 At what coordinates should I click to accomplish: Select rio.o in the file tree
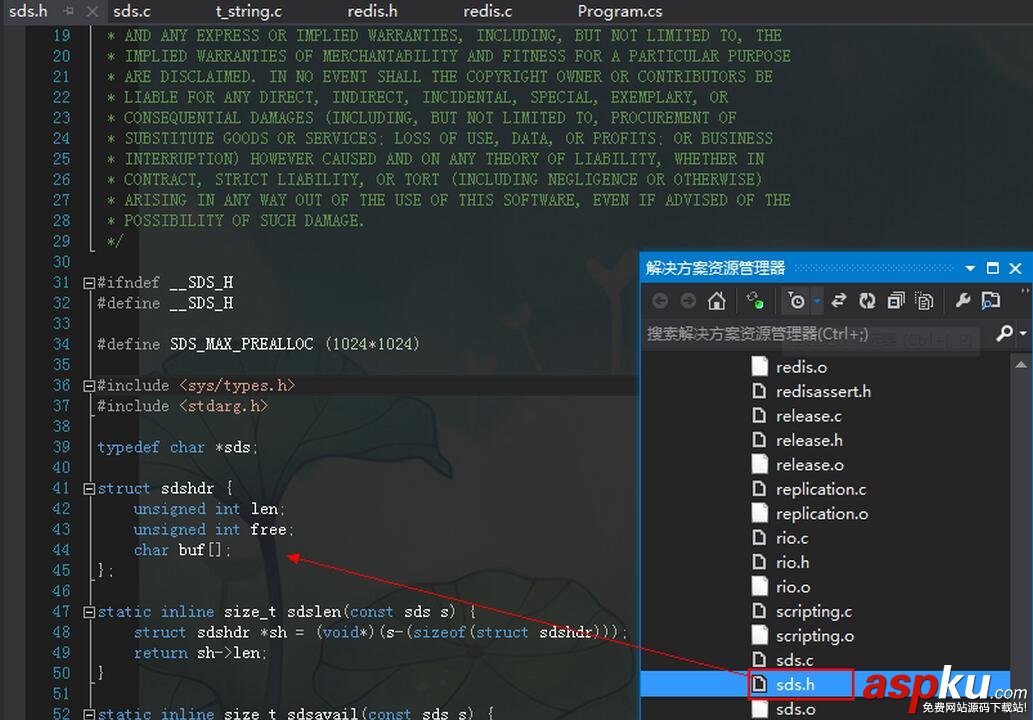[x=793, y=586]
